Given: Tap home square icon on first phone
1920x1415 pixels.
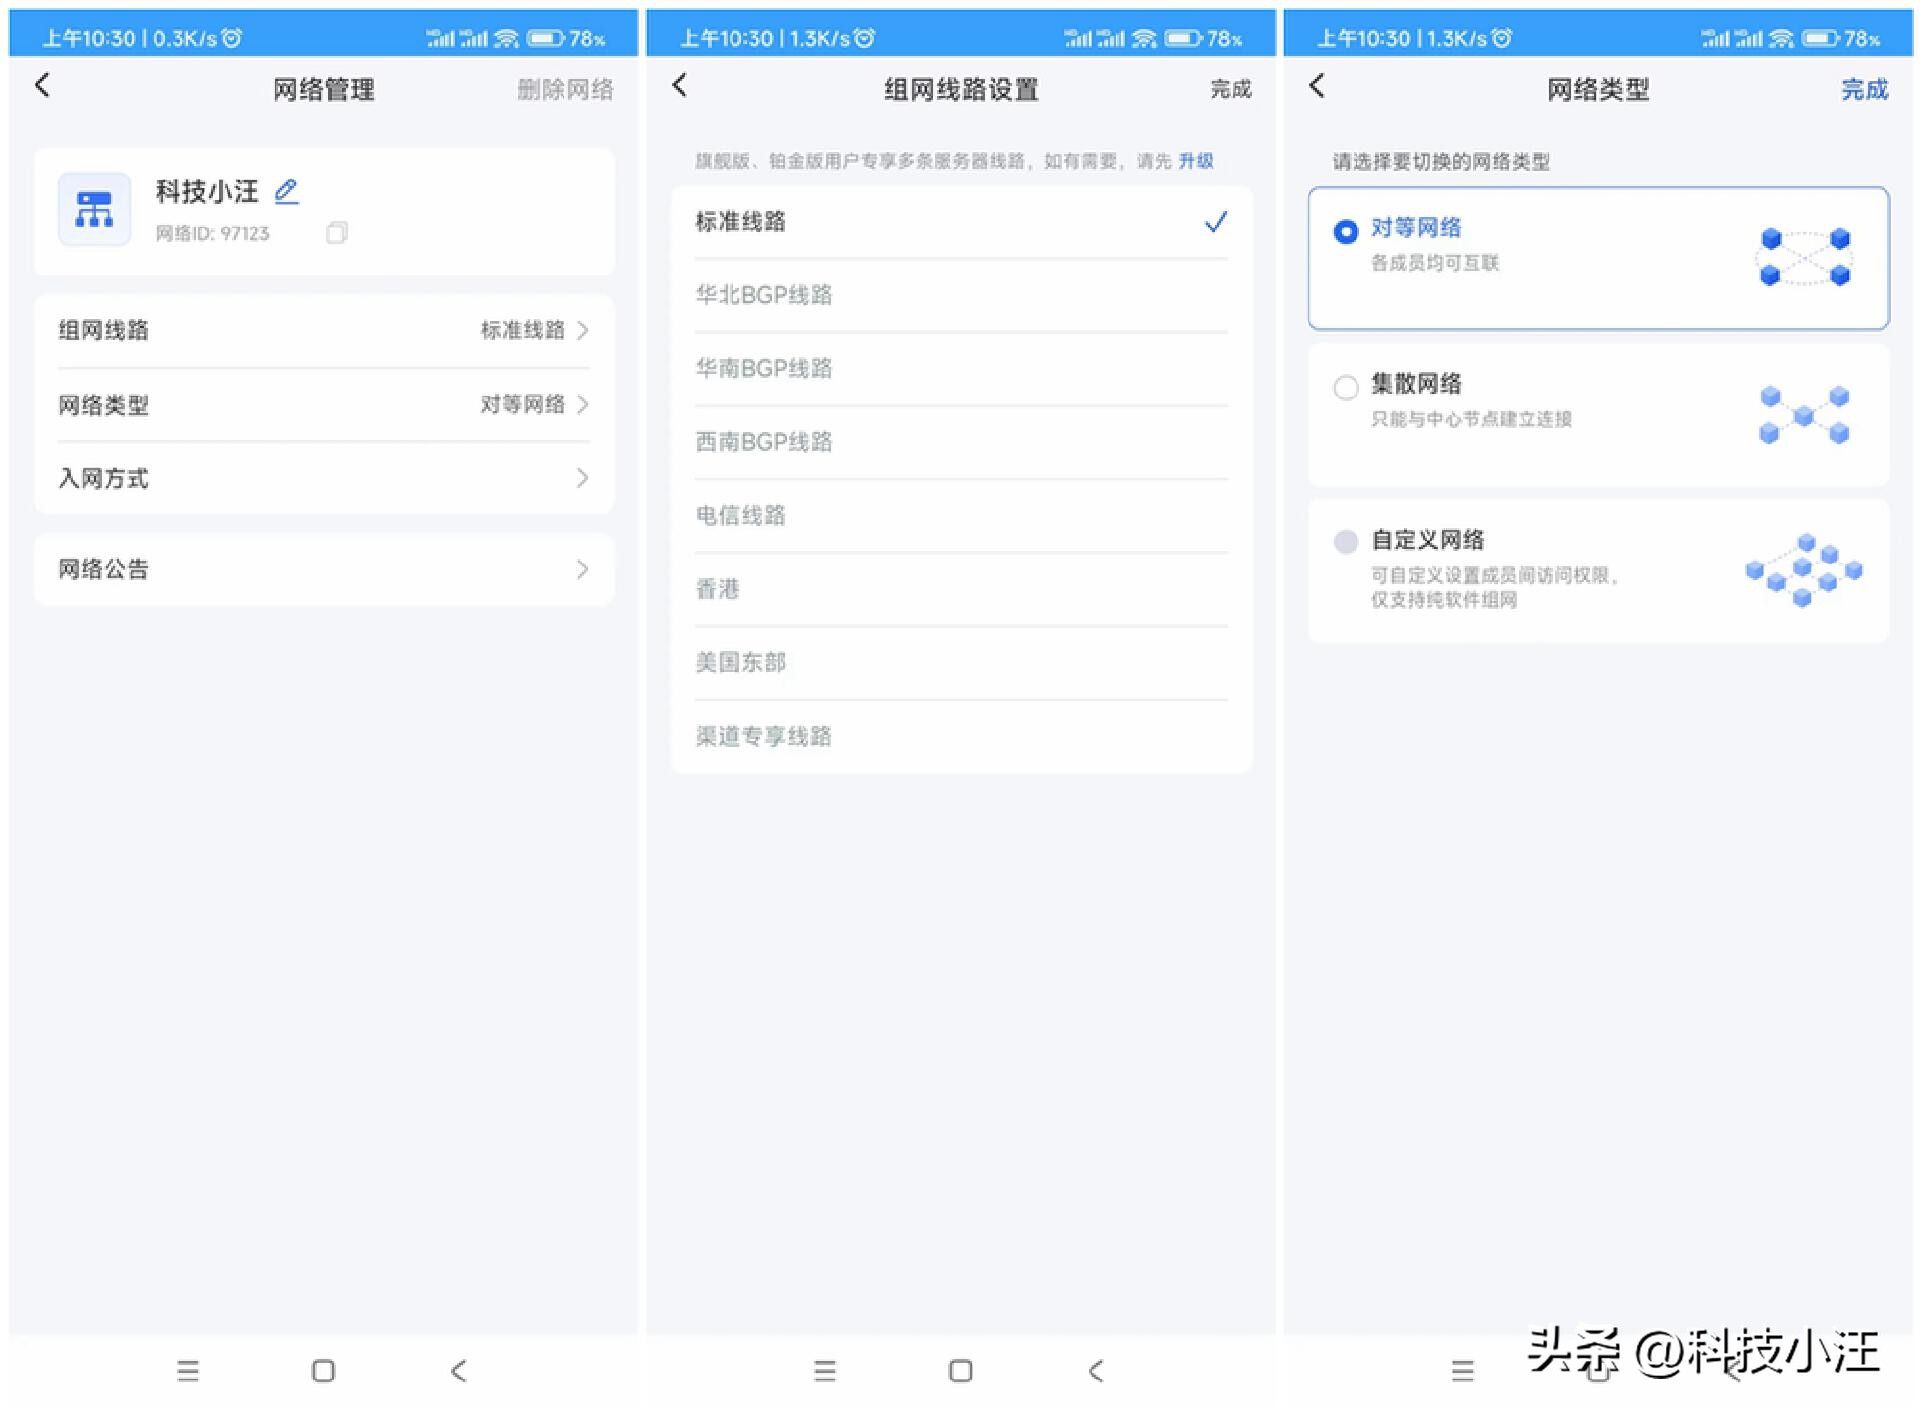Looking at the screenshot, I should point(323,1370).
